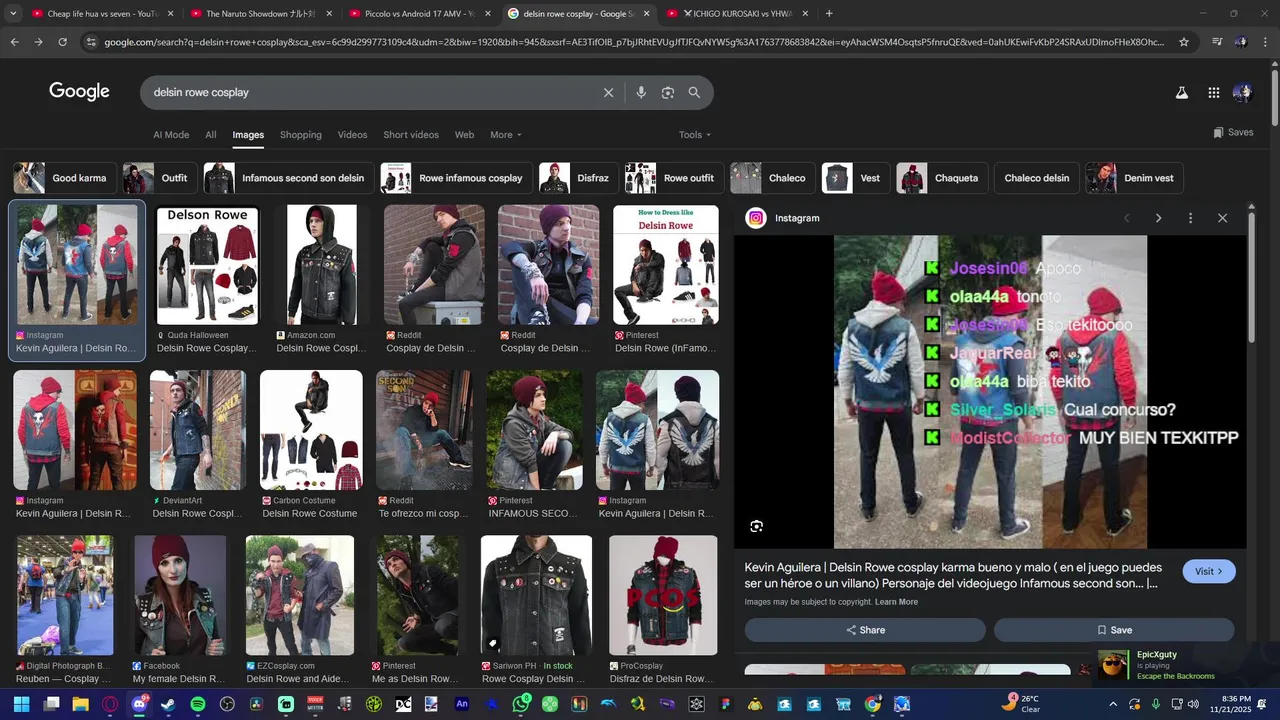Go back in browser history
Viewport: 1280px width, 720px height.
click(14, 42)
